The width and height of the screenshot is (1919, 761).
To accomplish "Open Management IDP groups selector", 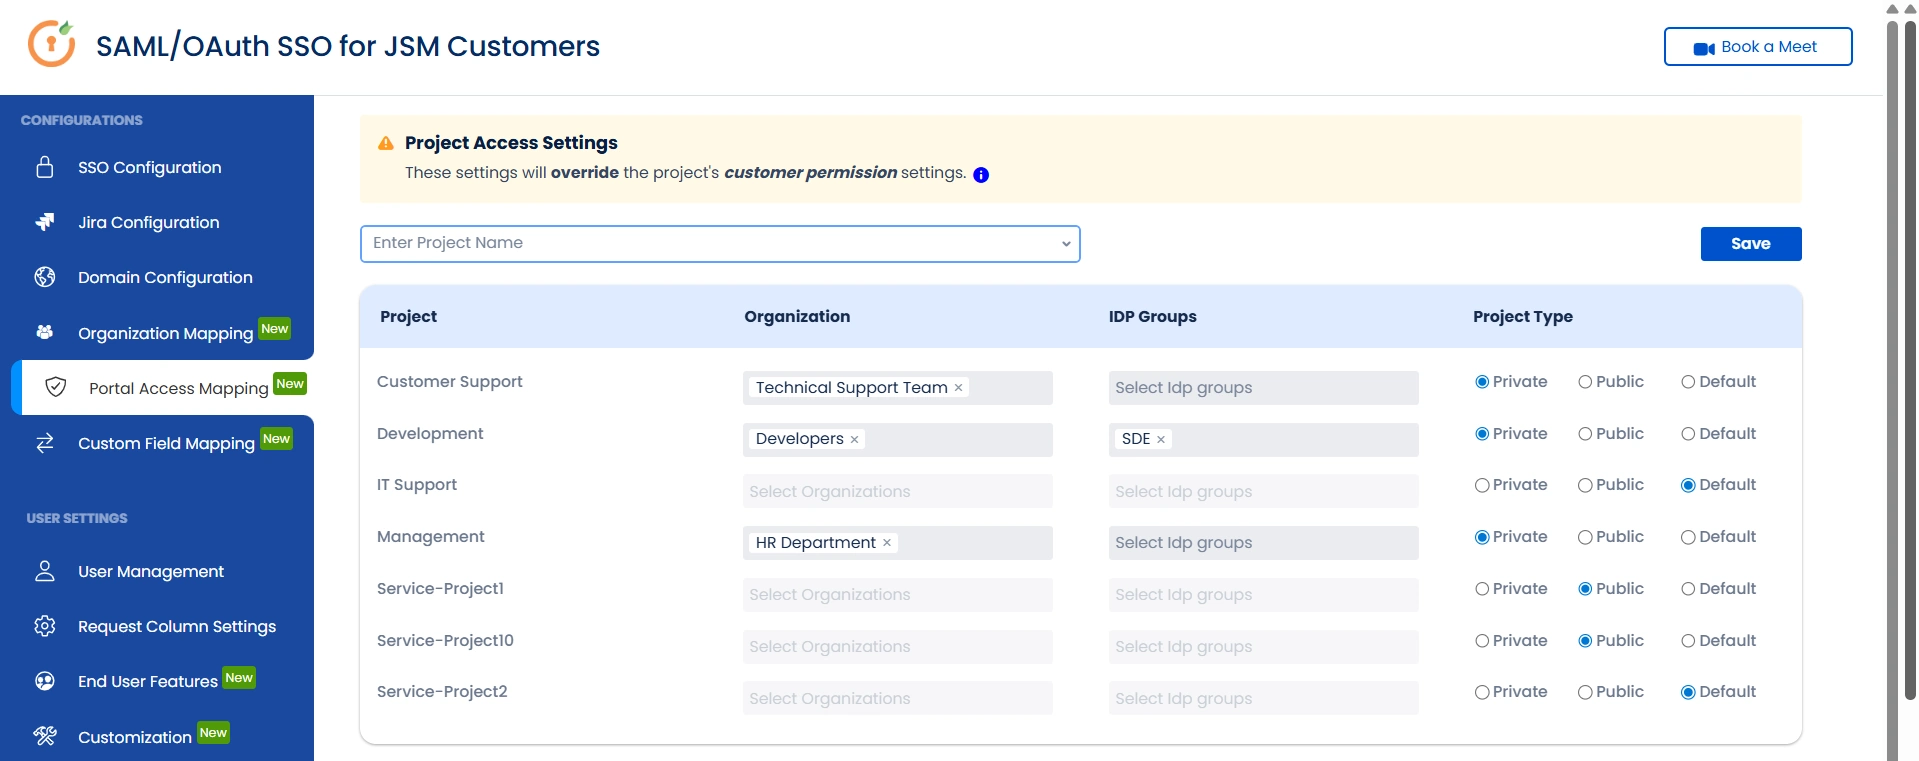I will coord(1263,543).
